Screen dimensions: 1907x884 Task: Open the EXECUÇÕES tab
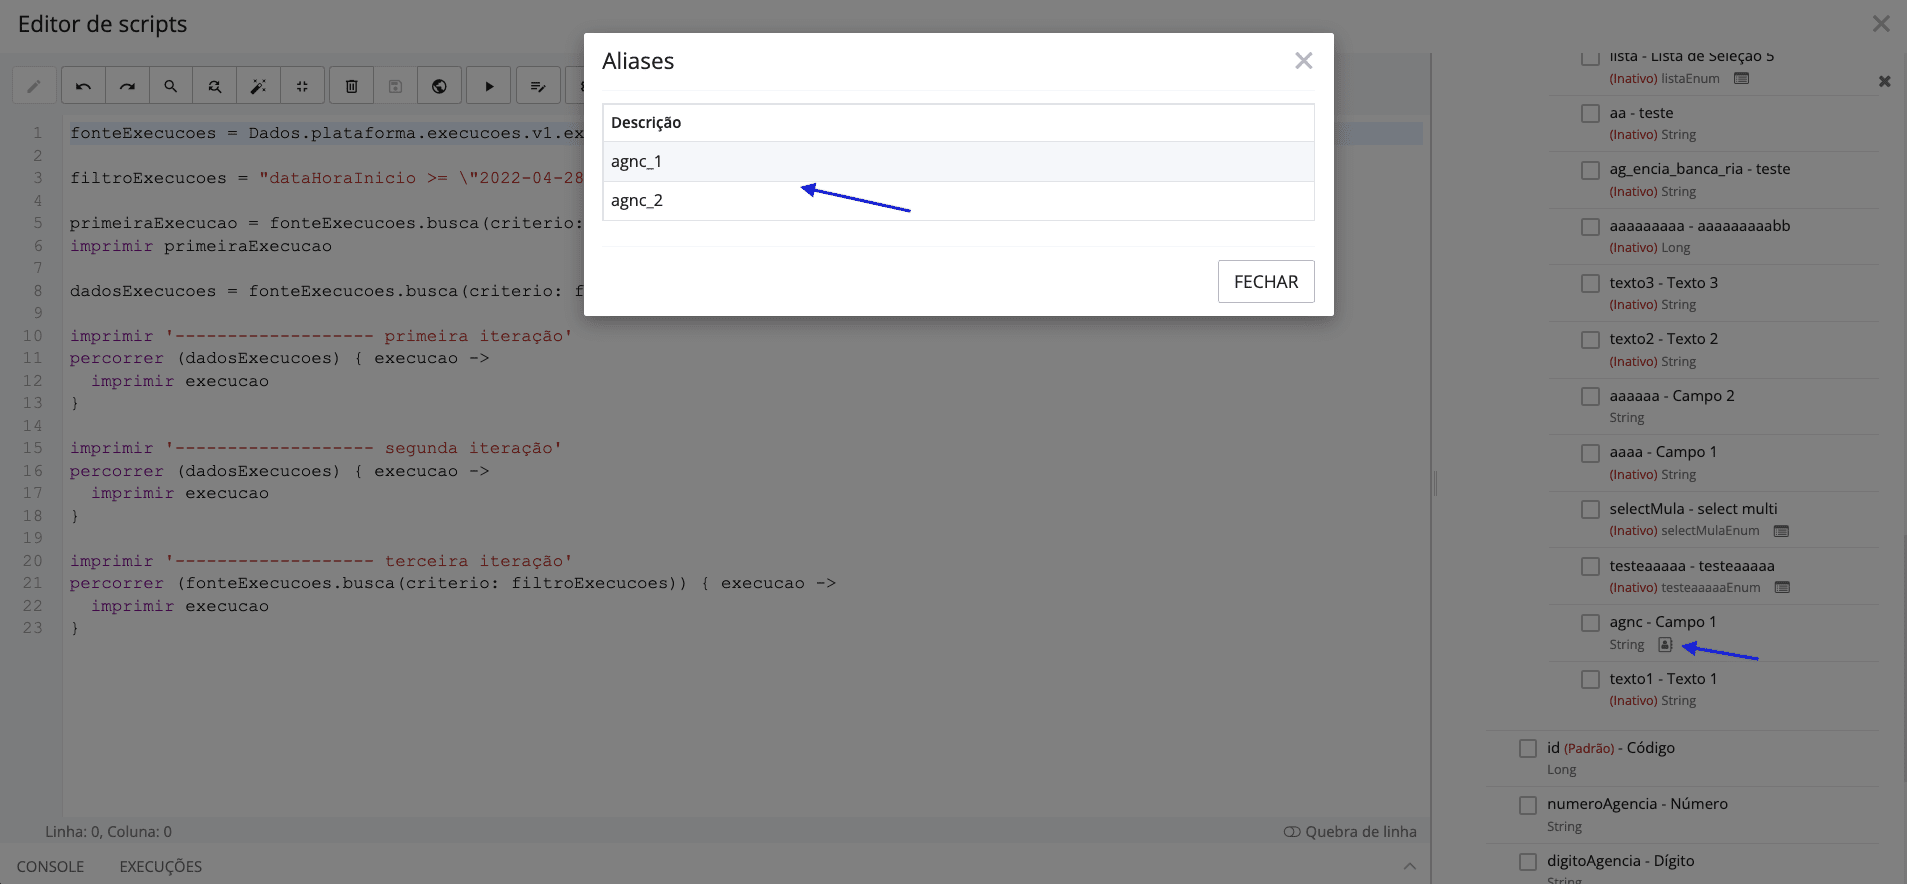point(160,867)
